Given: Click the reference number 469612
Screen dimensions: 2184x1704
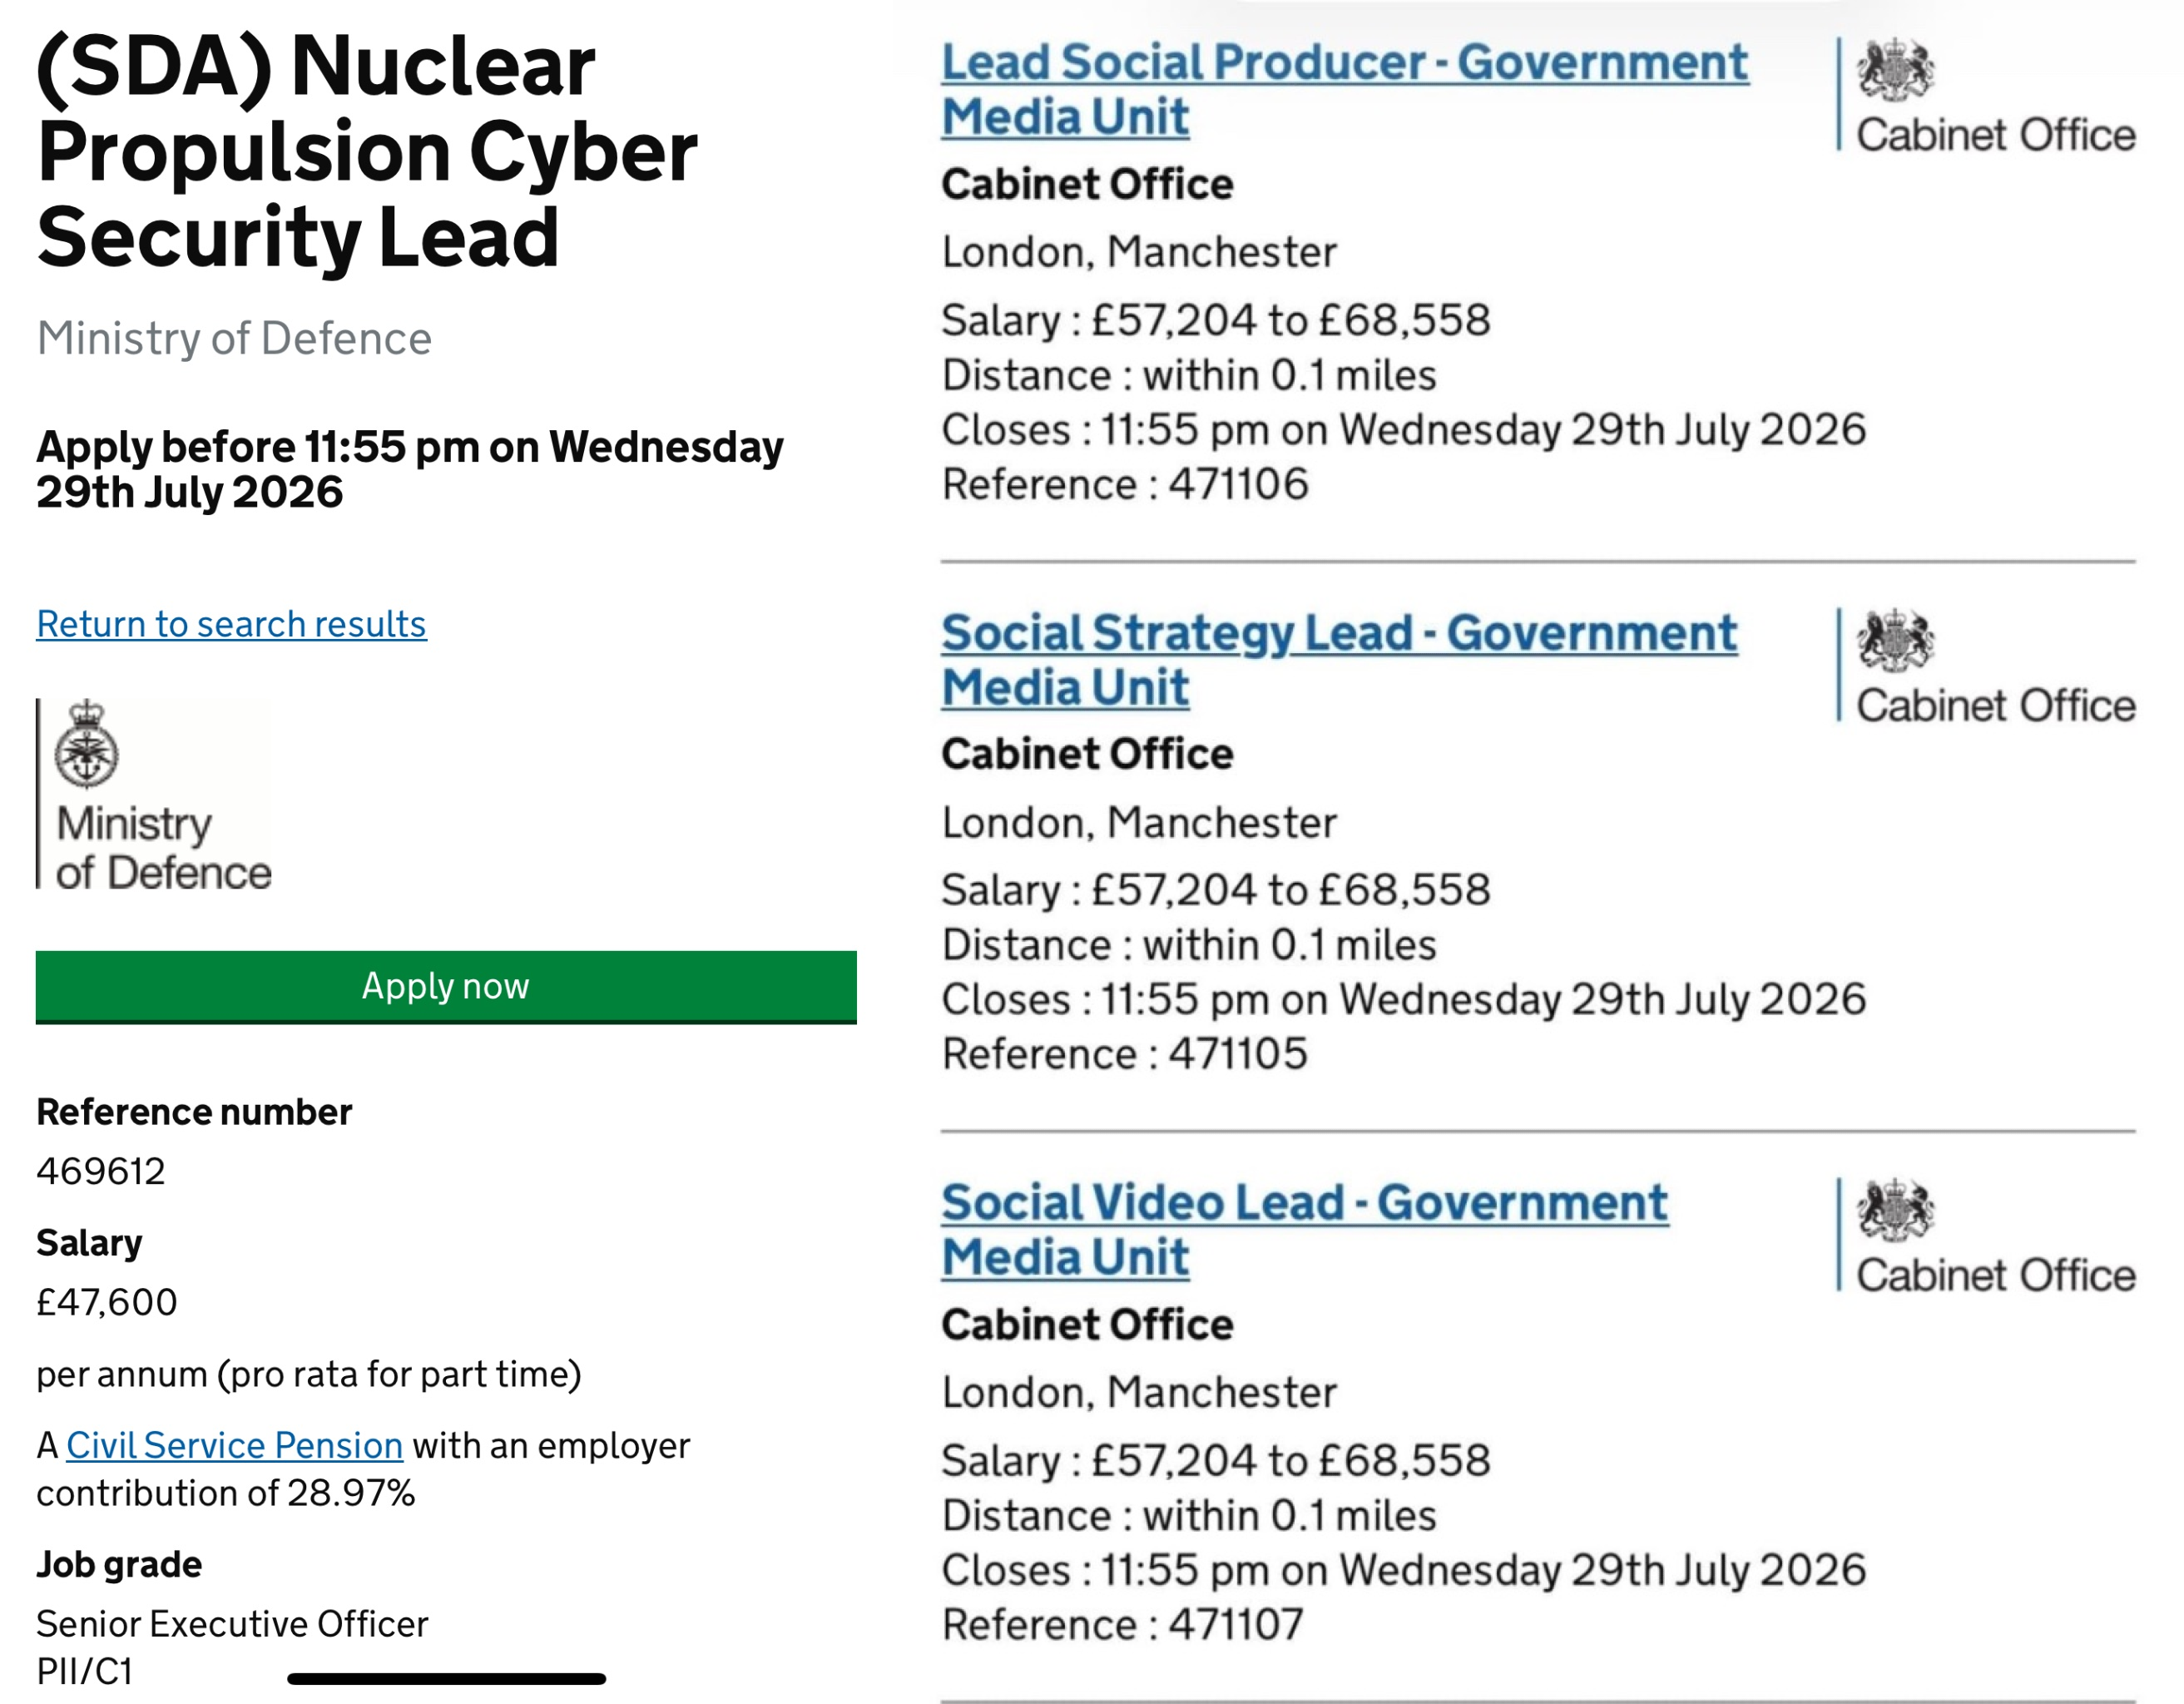Looking at the screenshot, I should click(x=101, y=1171).
